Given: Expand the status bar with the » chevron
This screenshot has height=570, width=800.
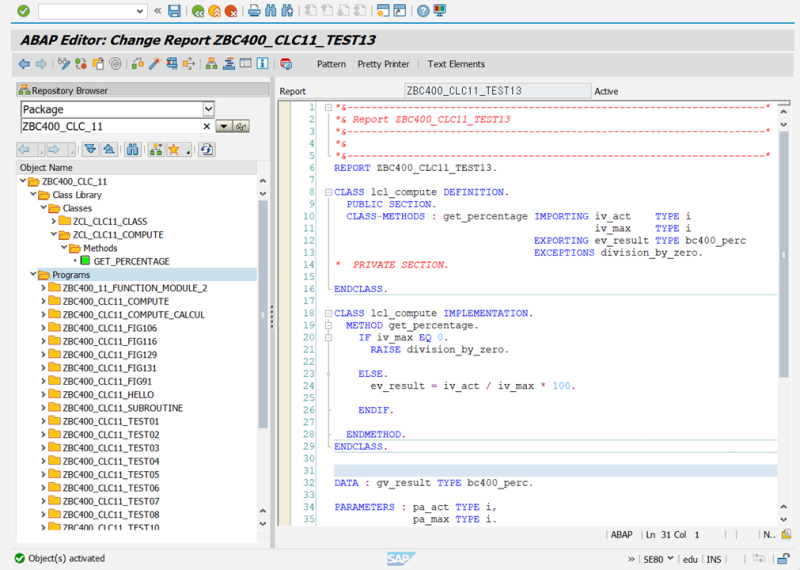Looking at the screenshot, I should pos(631,559).
